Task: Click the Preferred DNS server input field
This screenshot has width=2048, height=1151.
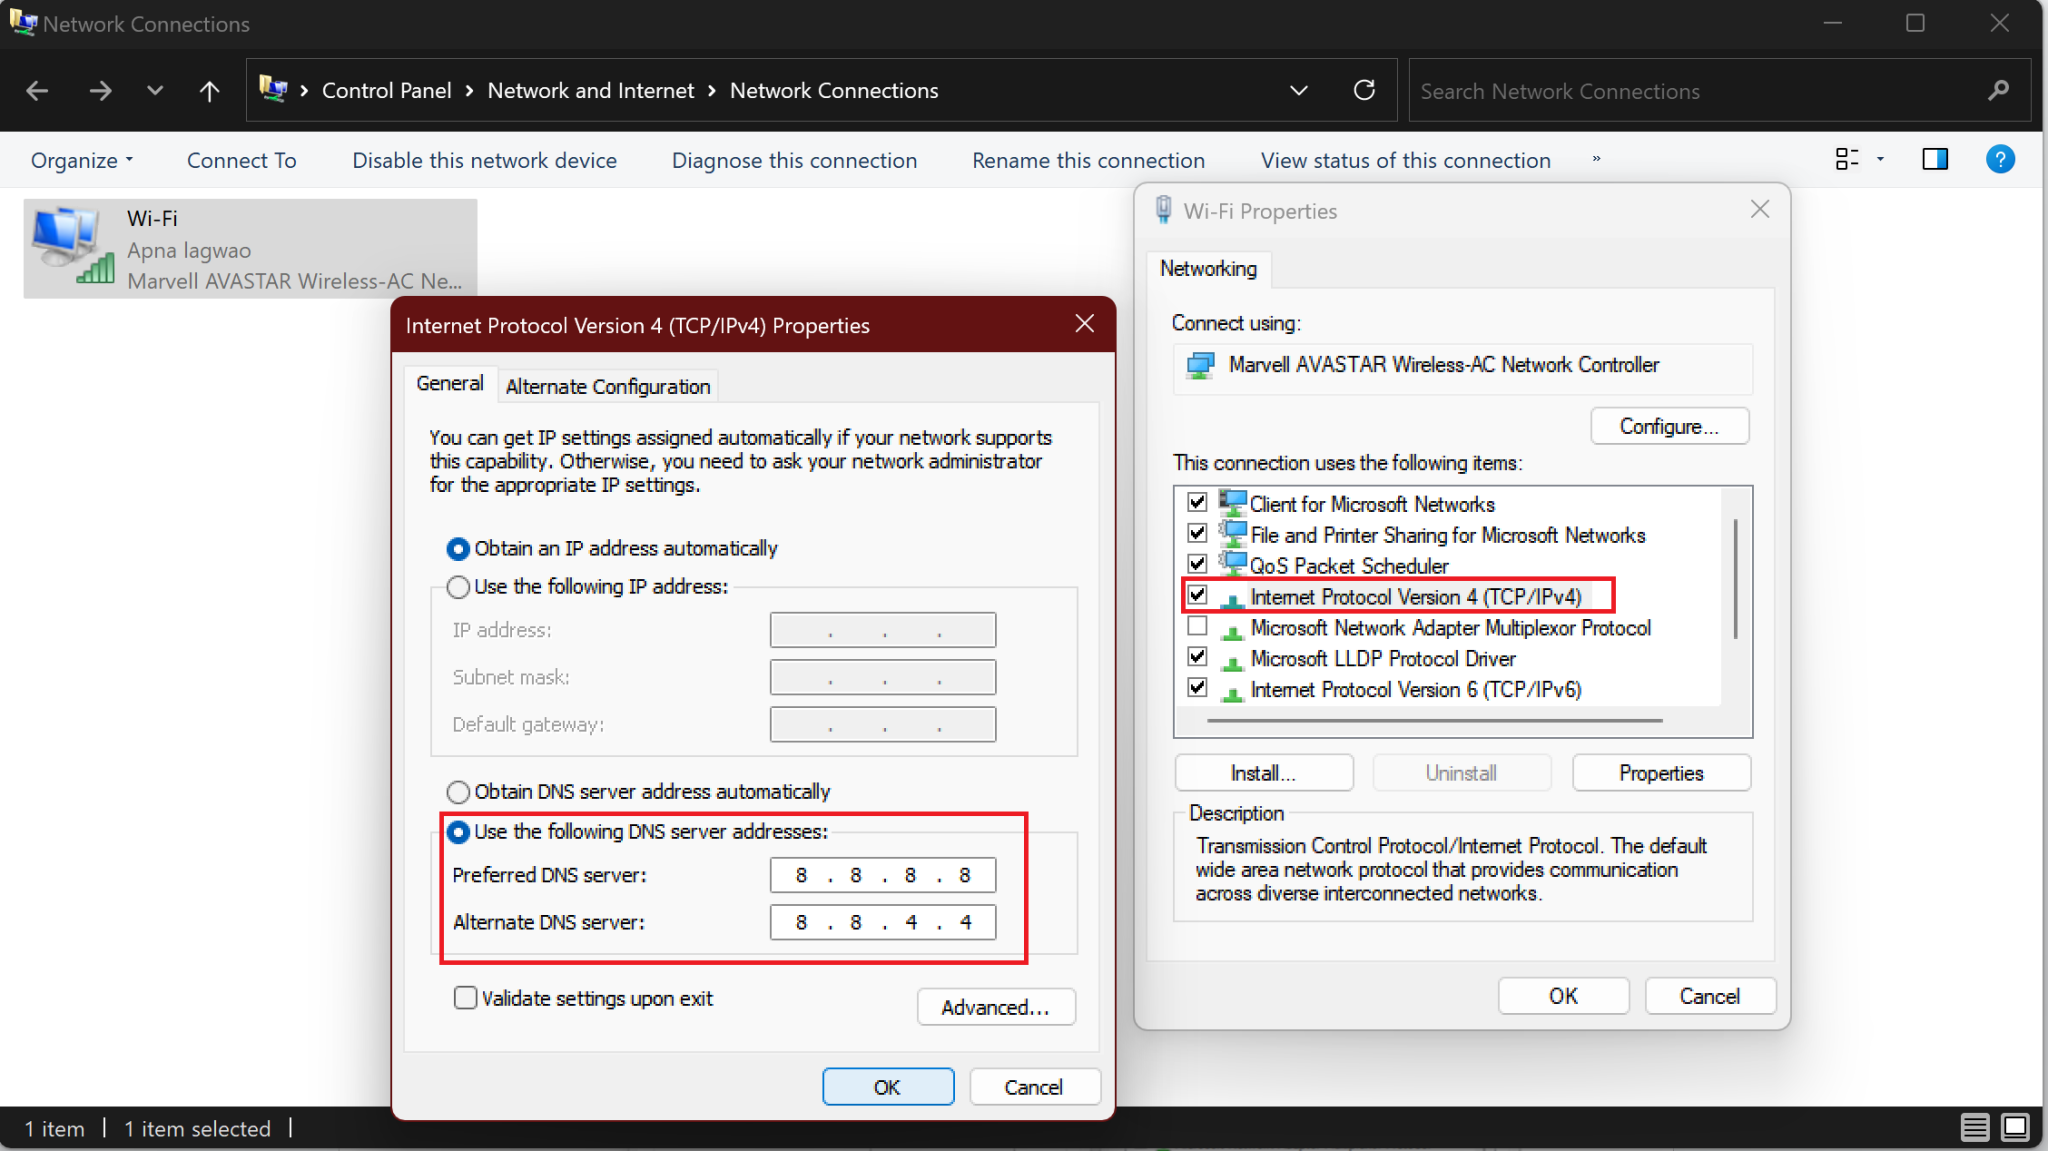Action: (882, 874)
